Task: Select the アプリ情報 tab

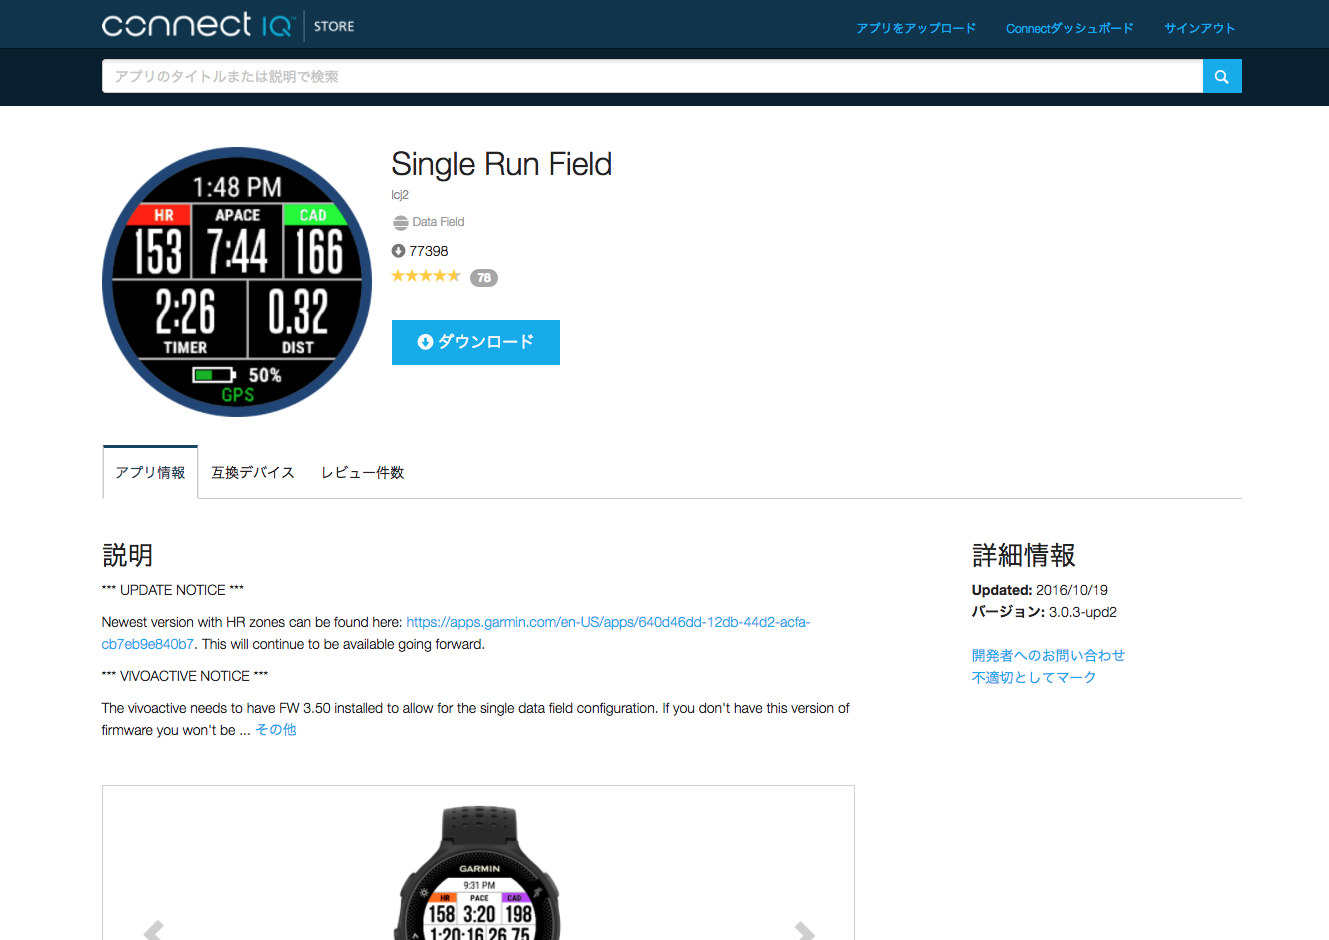Action: [150, 472]
